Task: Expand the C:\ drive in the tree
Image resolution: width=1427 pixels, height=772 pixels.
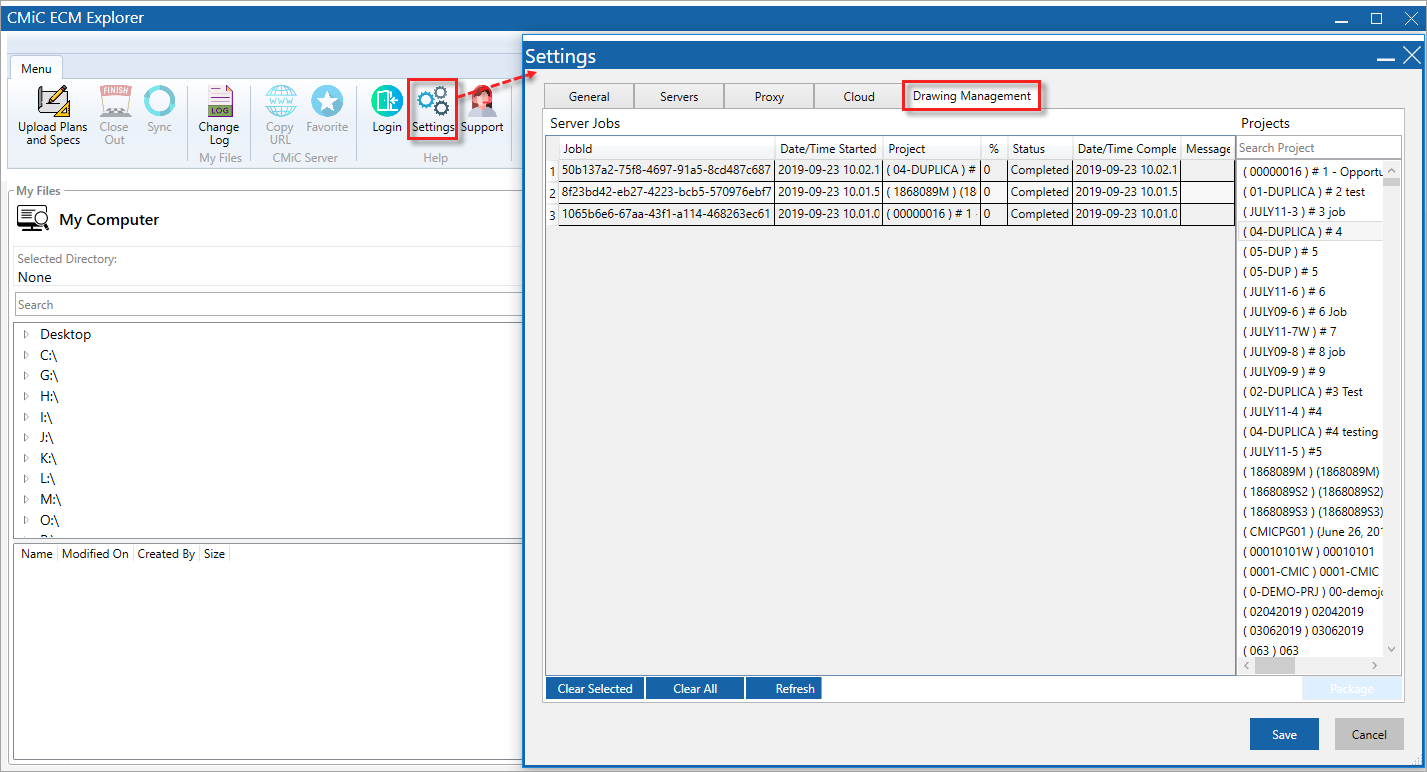Action: (x=28, y=354)
